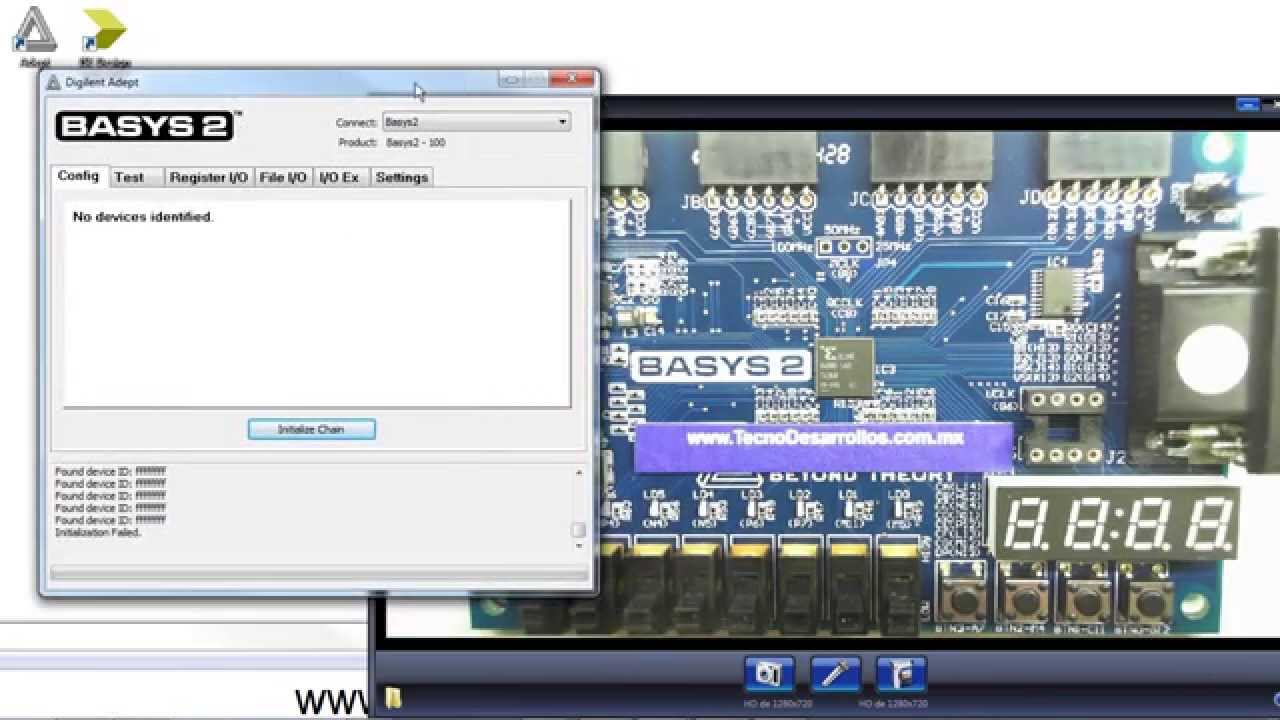Click the Digilent Adept title bar icon

pos(54,82)
